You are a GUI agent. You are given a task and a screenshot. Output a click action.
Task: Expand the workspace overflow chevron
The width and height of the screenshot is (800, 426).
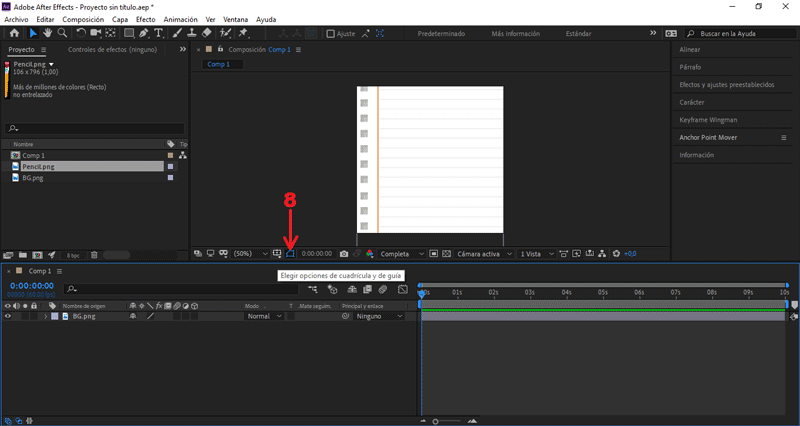[653, 33]
